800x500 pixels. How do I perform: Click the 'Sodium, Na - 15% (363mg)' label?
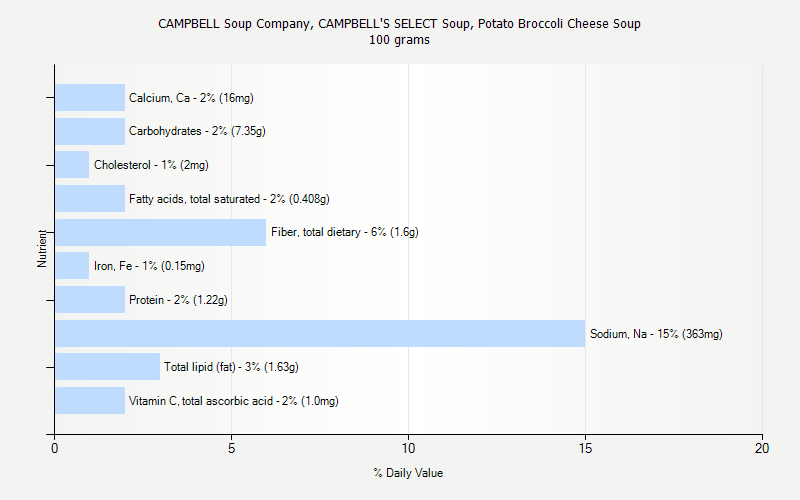point(656,334)
